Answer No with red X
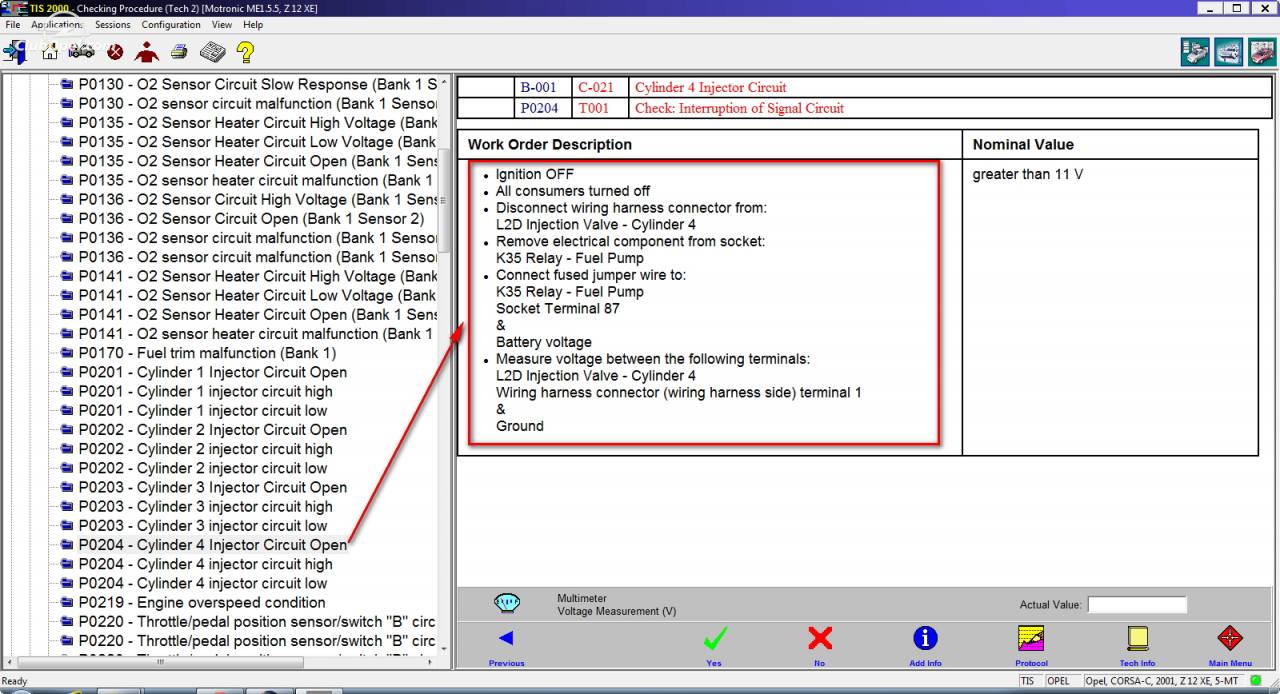This screenshot has width=1280, height=694. (820, 644)
